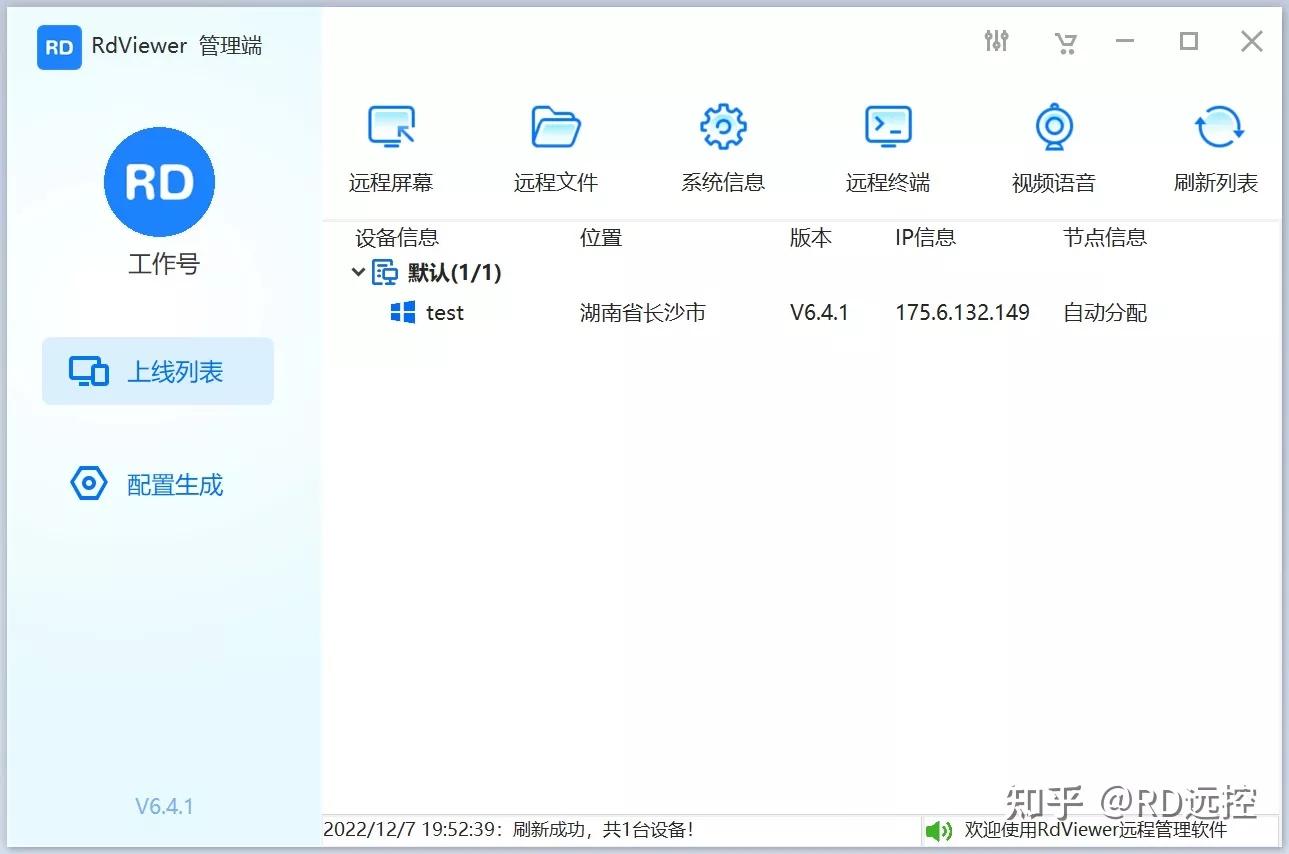Select the test device row

click(x=443, y=312)
